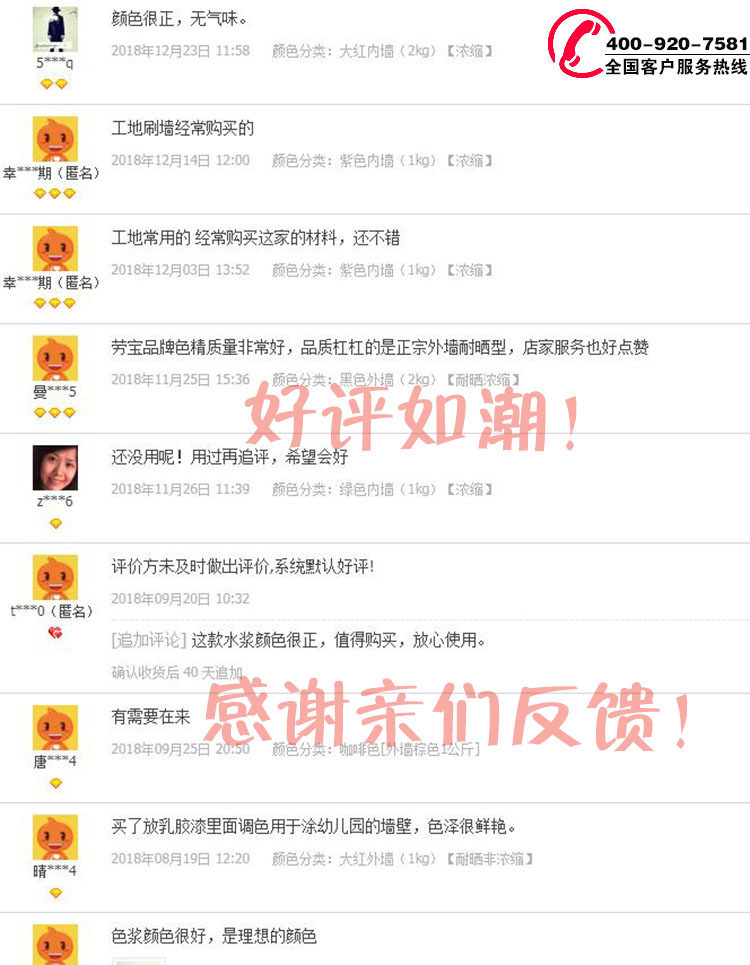Click username z***6 below photo
The image size is (750, 965).
pos(55,502)
